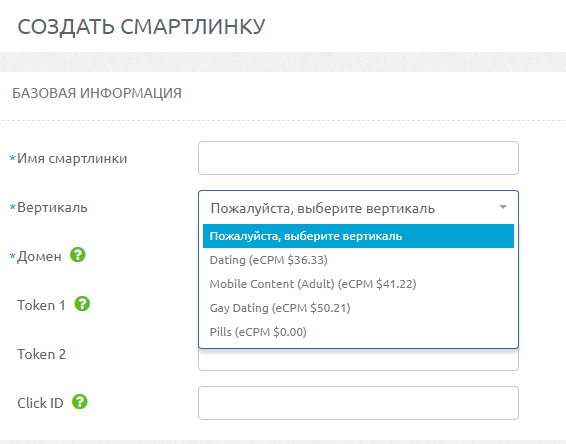The width and height of the screenshot is (566, 444).
Task: Click the help icon next to Домен
Action: pyautogui.click(x=78, y=255)
